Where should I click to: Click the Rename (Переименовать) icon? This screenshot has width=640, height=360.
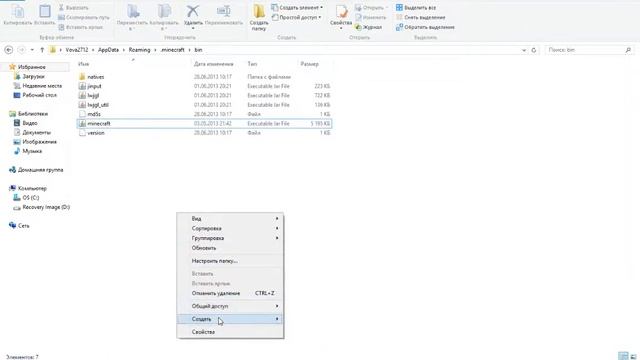pos(224,11)
